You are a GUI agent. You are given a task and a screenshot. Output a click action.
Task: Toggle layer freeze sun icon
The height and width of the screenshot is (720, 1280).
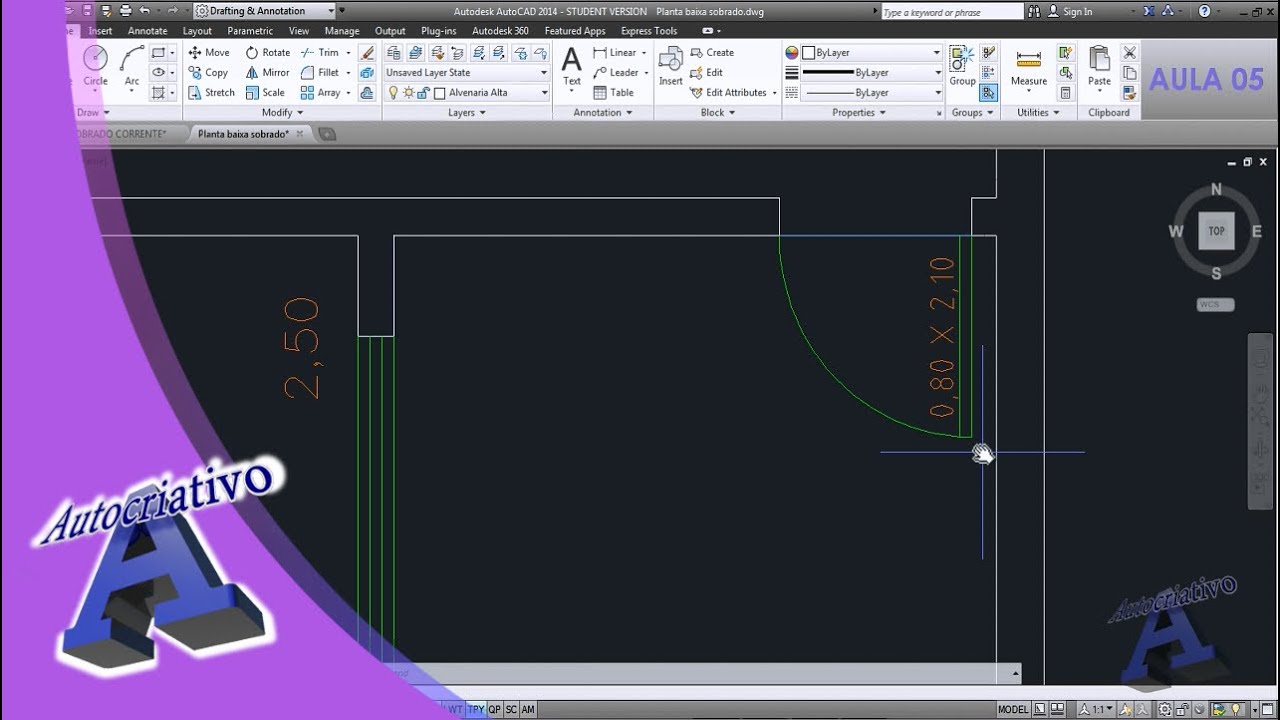[408, 92]
